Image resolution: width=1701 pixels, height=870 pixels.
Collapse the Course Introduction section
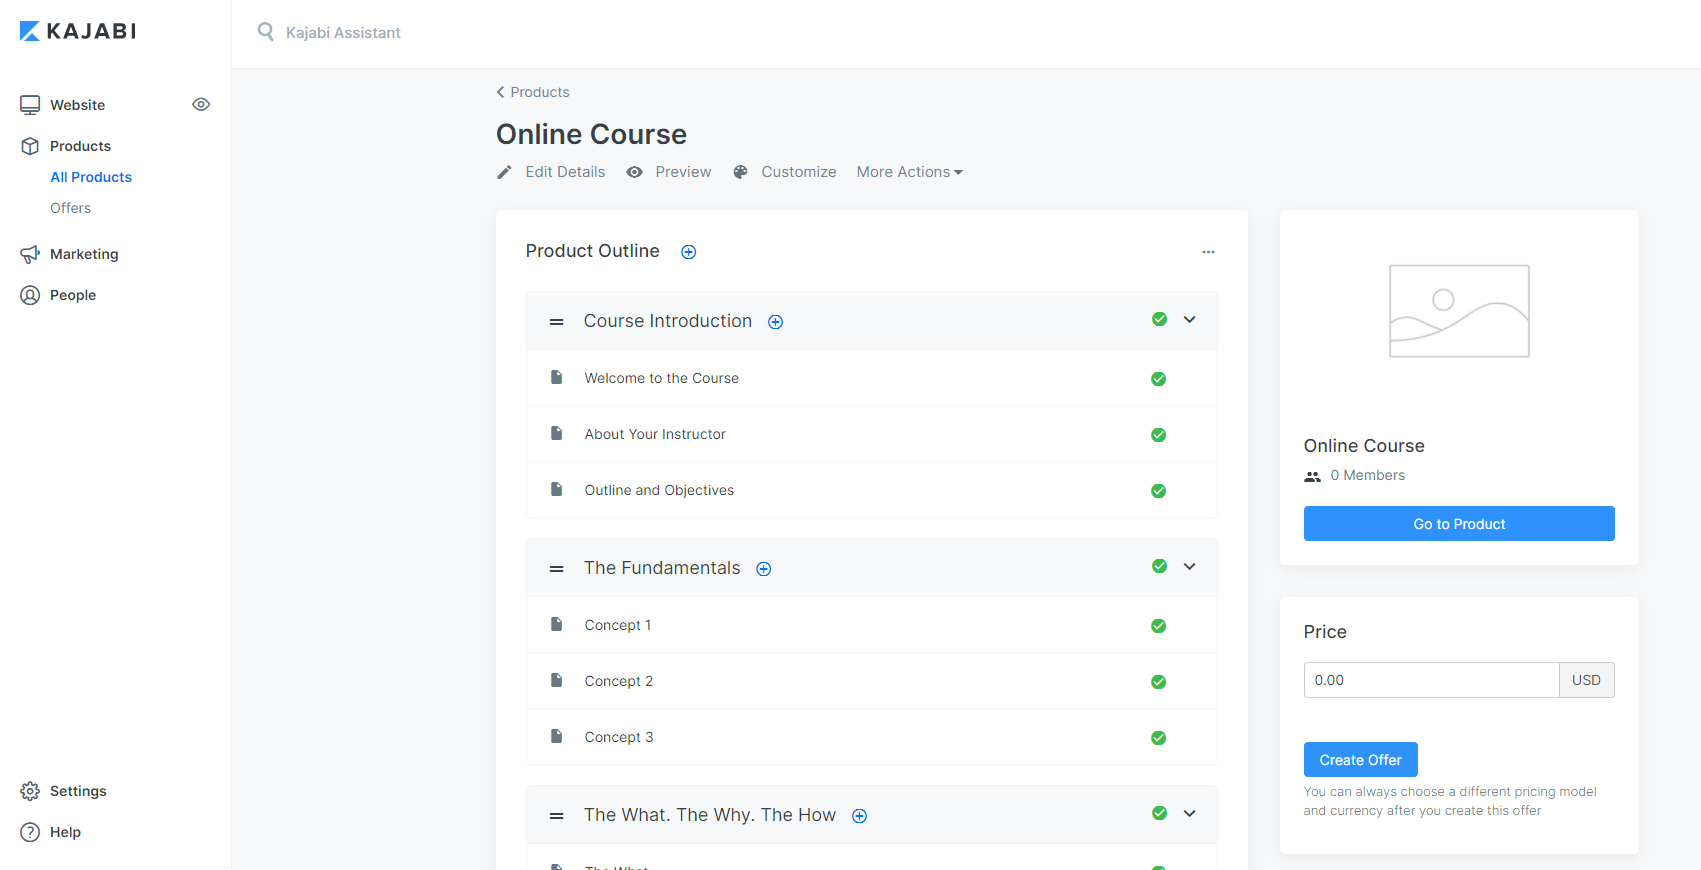click(x=1190, y=320)
